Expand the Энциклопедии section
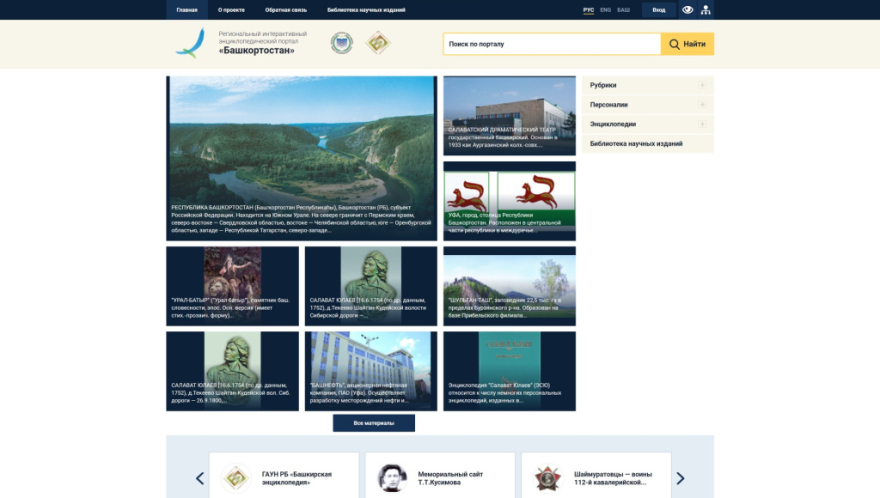 (702, 124)
